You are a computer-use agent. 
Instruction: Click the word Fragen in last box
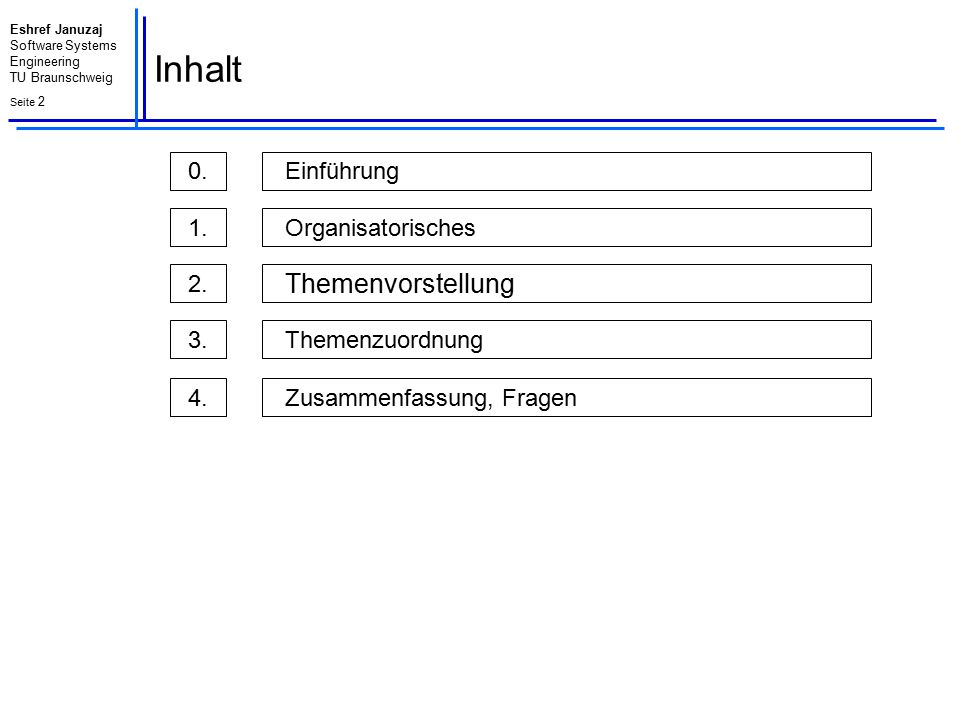tap(539, 399)
